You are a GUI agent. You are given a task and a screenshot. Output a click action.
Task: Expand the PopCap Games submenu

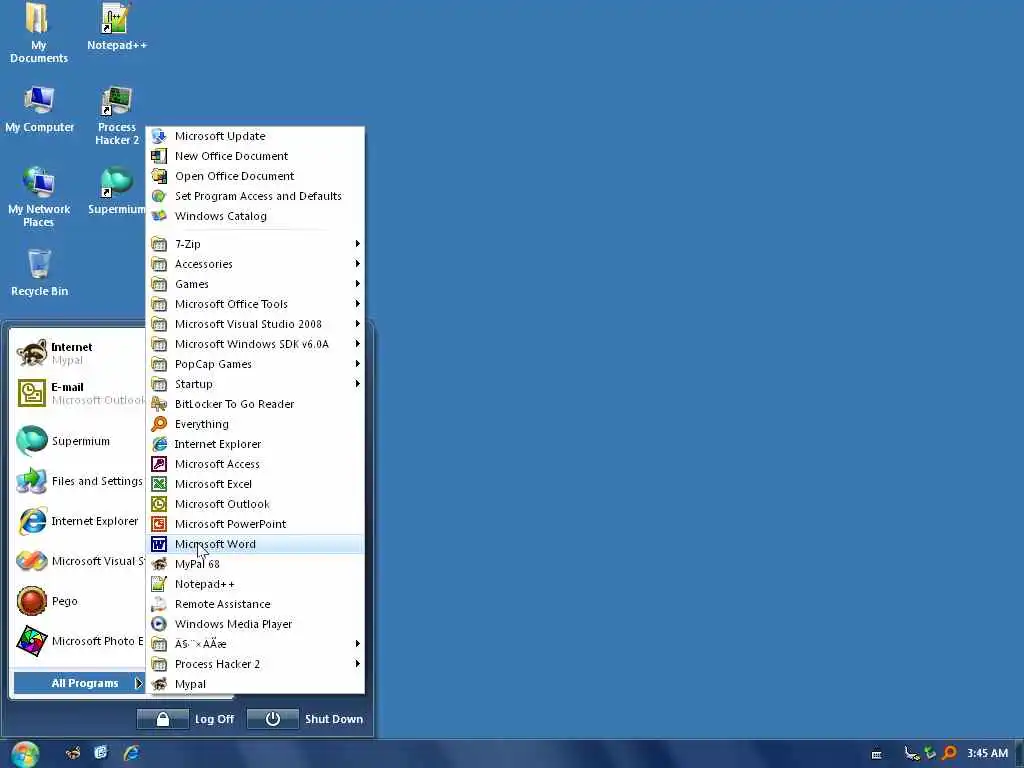pos(255,364)
